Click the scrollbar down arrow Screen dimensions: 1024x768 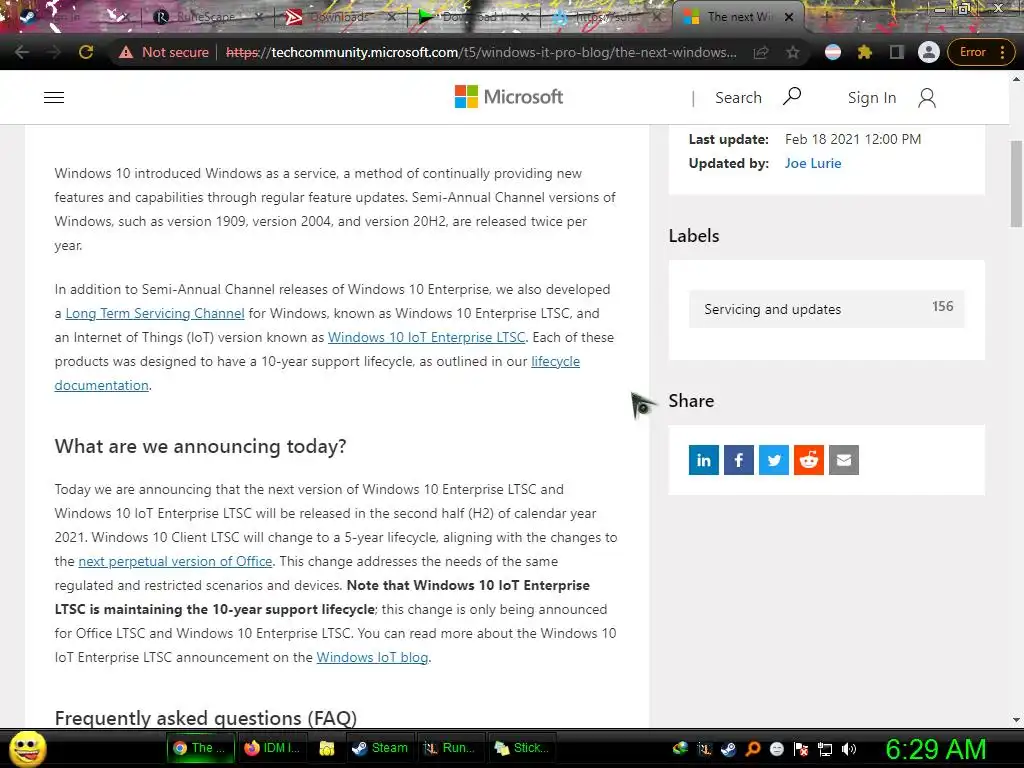click(x=1016, y=720)
